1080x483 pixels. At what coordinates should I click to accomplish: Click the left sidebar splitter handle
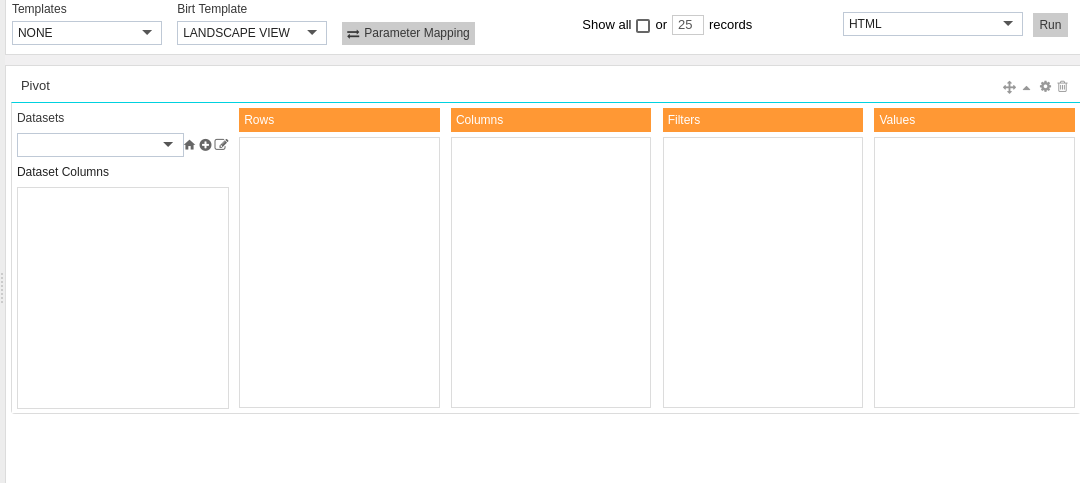click(2, 288)
